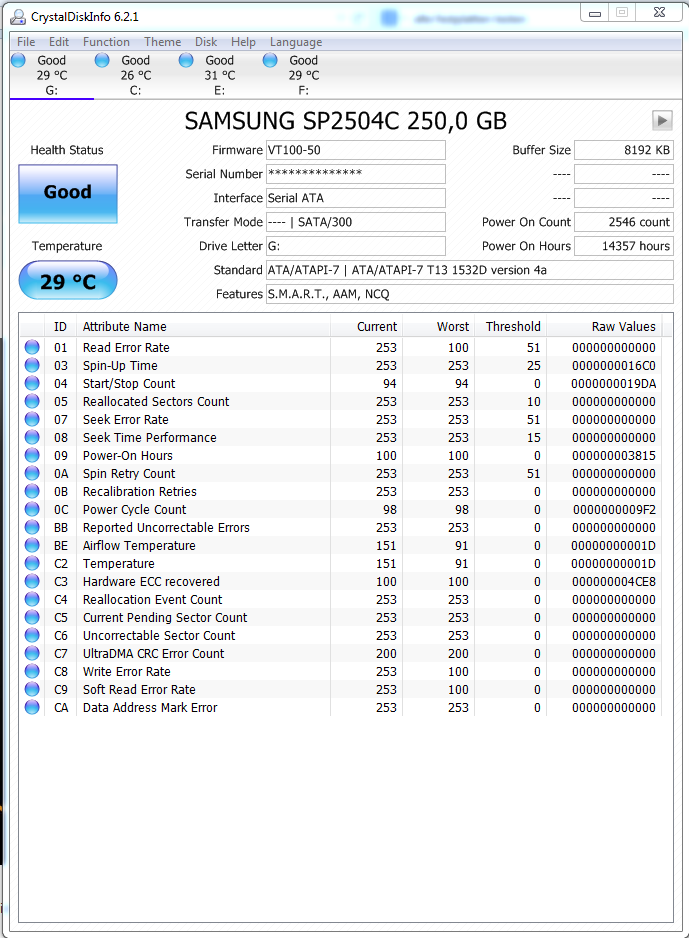Click status icon for Soft Read Error Rate
The height and width of the screenshot is (938, 689).
pyautogui.click(x=32, y=689)
